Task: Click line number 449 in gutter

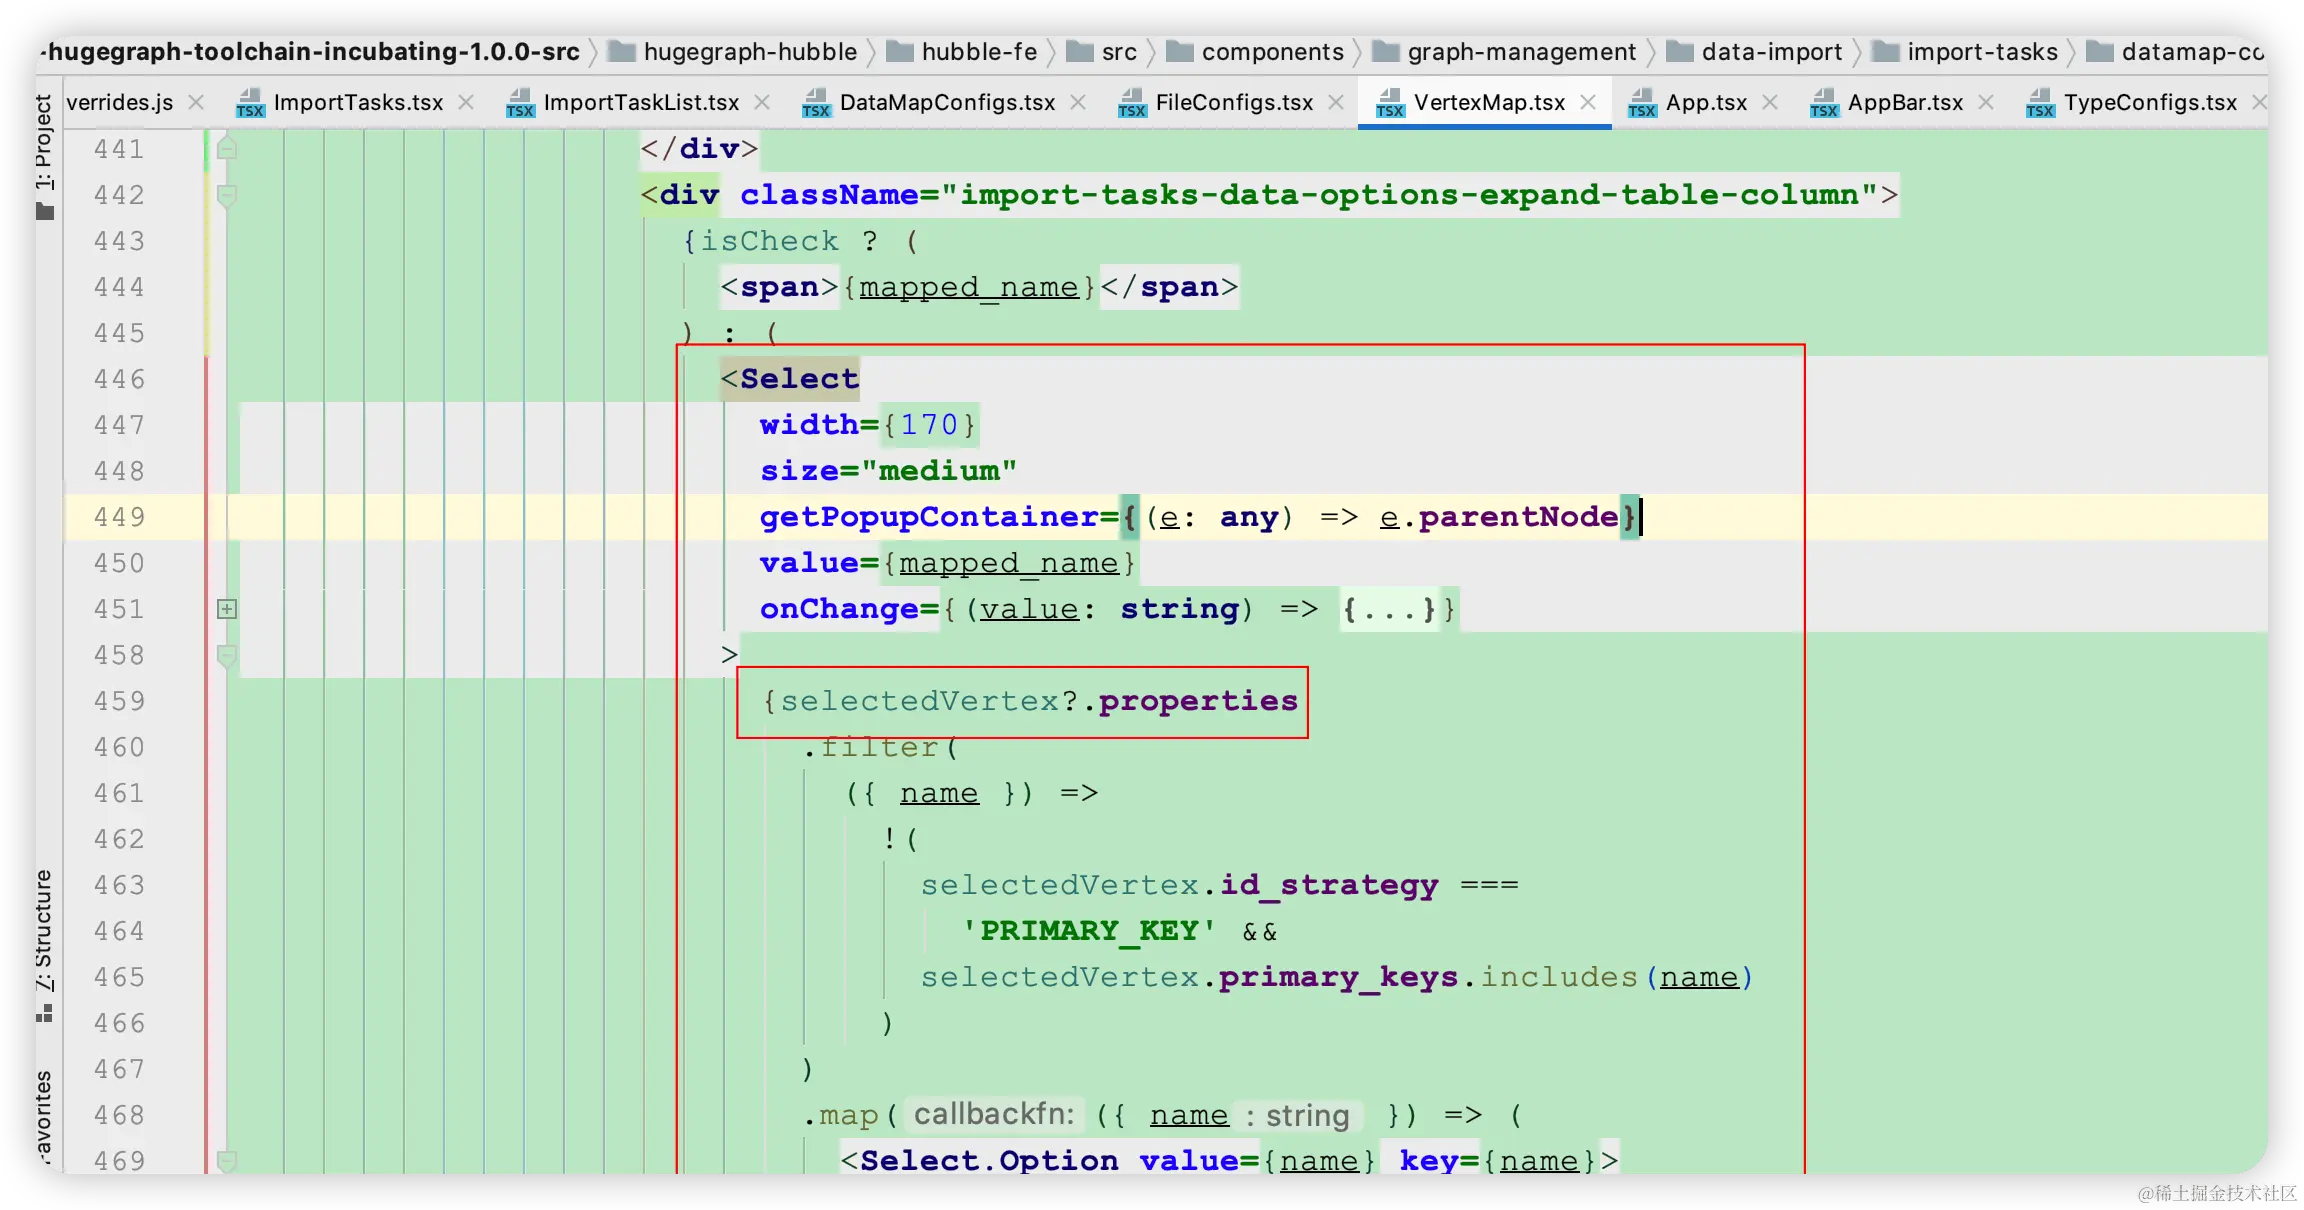Action: click(120, 517)
